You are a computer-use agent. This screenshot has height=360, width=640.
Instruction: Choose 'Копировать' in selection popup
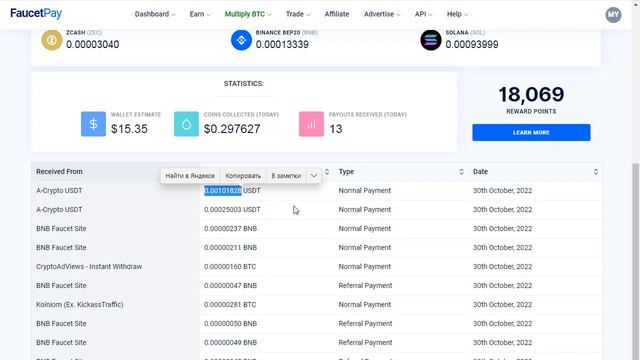tap(243, 176)
